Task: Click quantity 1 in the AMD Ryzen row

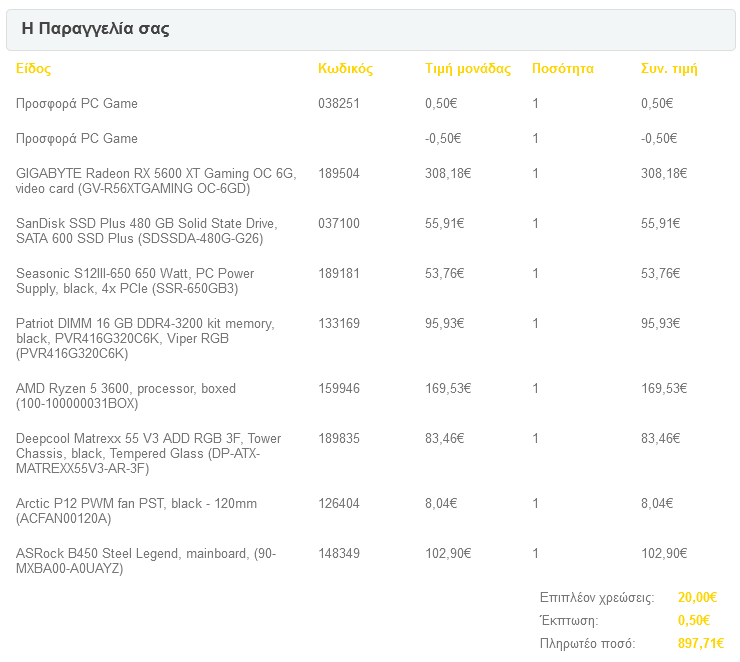Action: click(535, 388)
